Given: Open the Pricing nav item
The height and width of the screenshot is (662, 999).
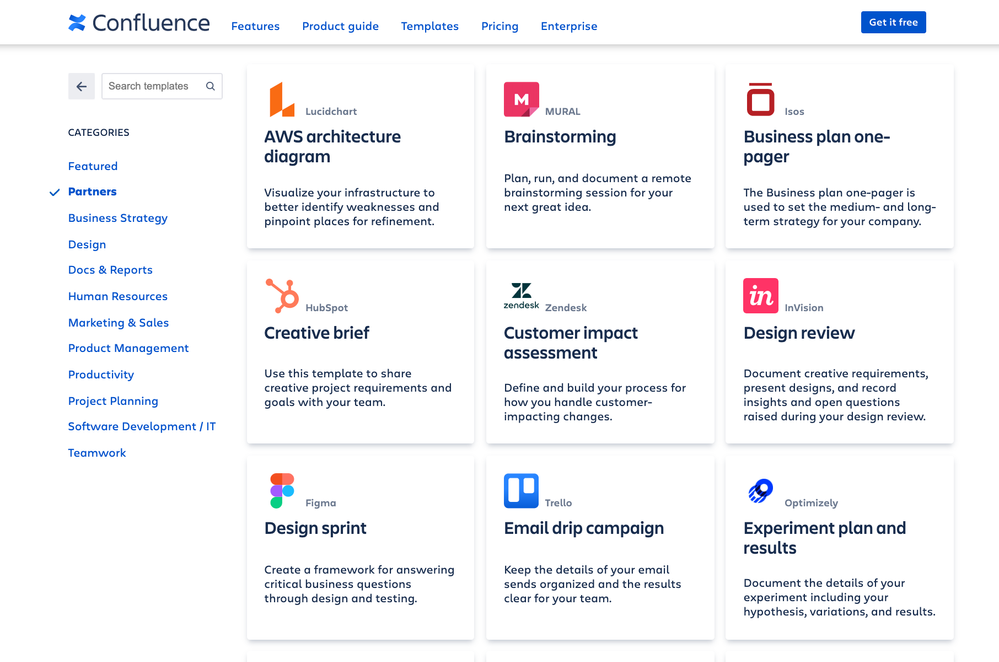Looking at the screenshot, I should (x=500, y=26).
